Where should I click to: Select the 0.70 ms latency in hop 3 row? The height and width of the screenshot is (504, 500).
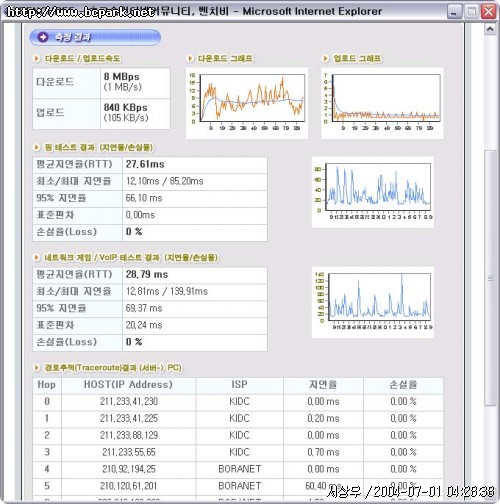(323, 452)
